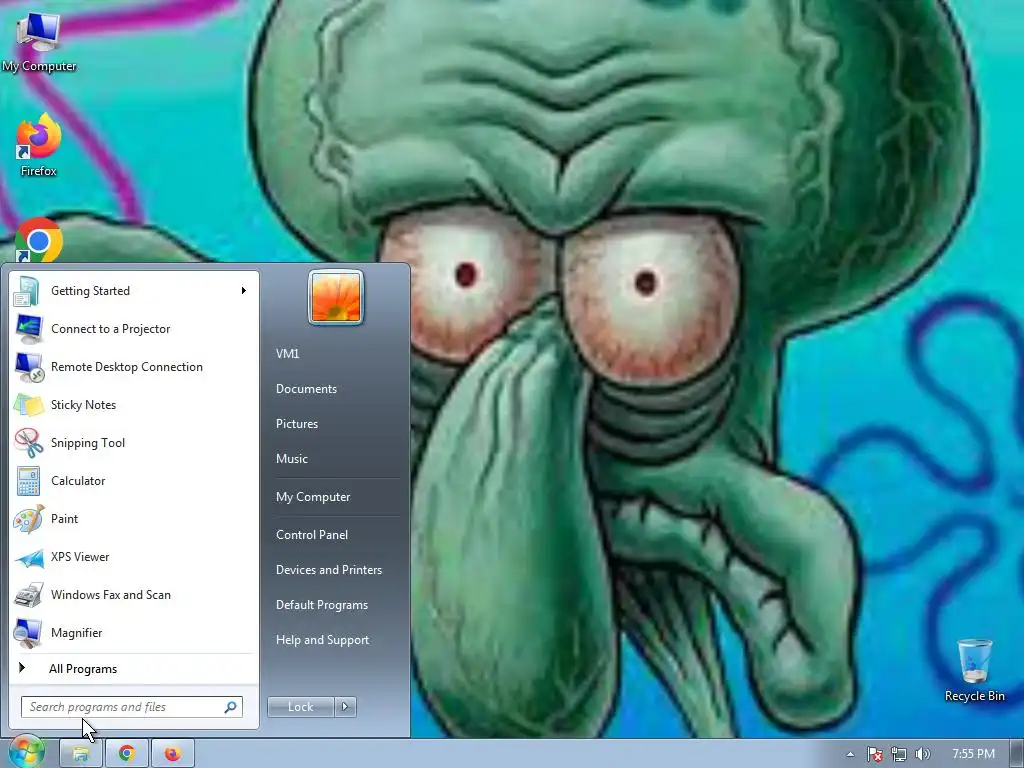Select the Windows Fax and Scan label
Screen dimensions: 1024x768
tap(111, 594)
